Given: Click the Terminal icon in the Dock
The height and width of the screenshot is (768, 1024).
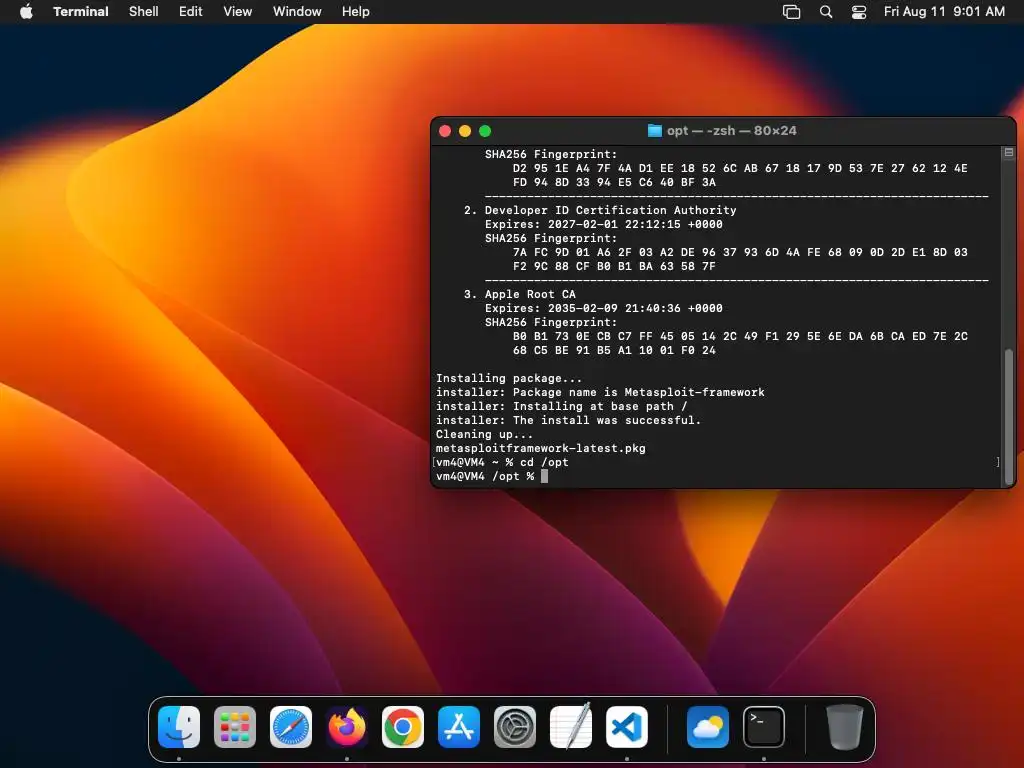Looking at the screenshot, I should coord(763,726).
